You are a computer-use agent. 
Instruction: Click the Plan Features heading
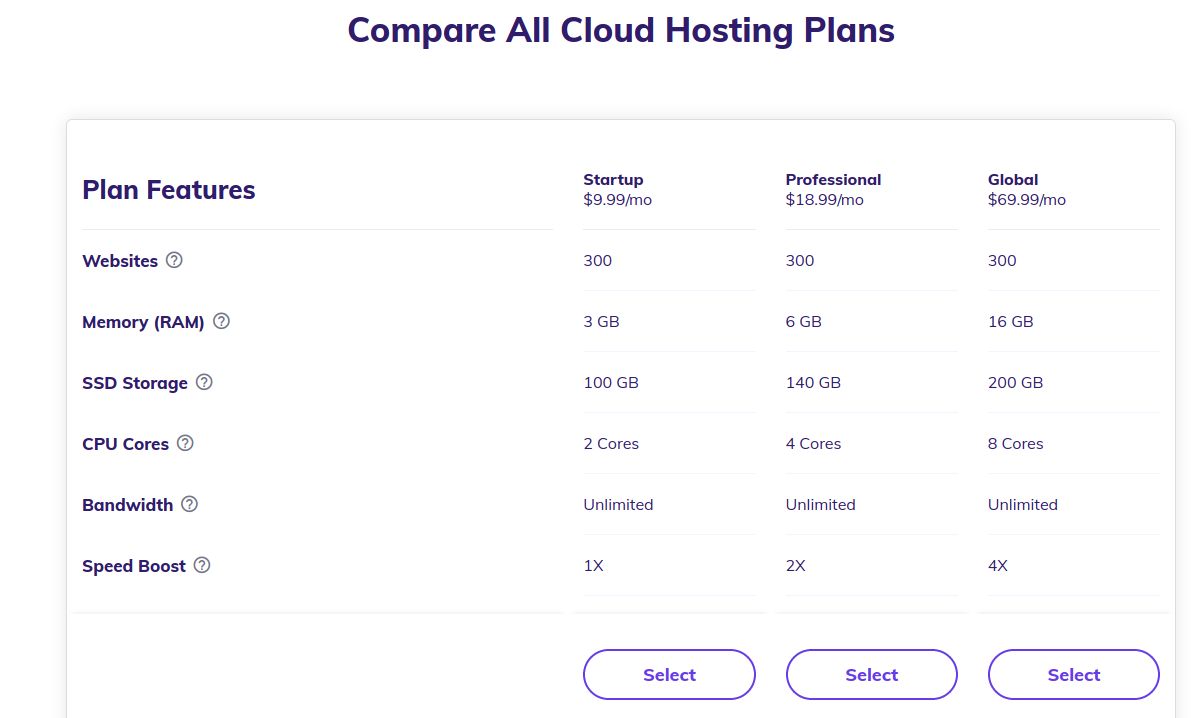pos(169,190)
